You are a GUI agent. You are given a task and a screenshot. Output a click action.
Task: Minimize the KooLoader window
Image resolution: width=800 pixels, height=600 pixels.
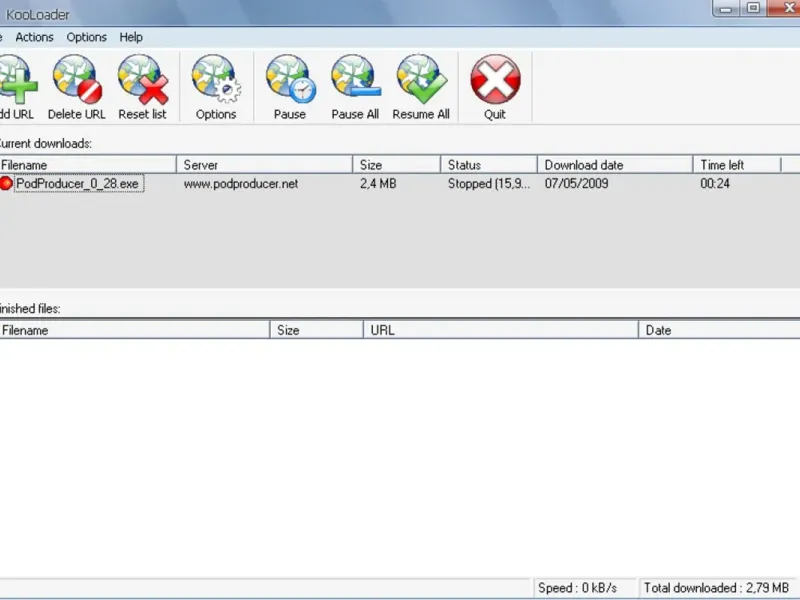pos(727,8)
